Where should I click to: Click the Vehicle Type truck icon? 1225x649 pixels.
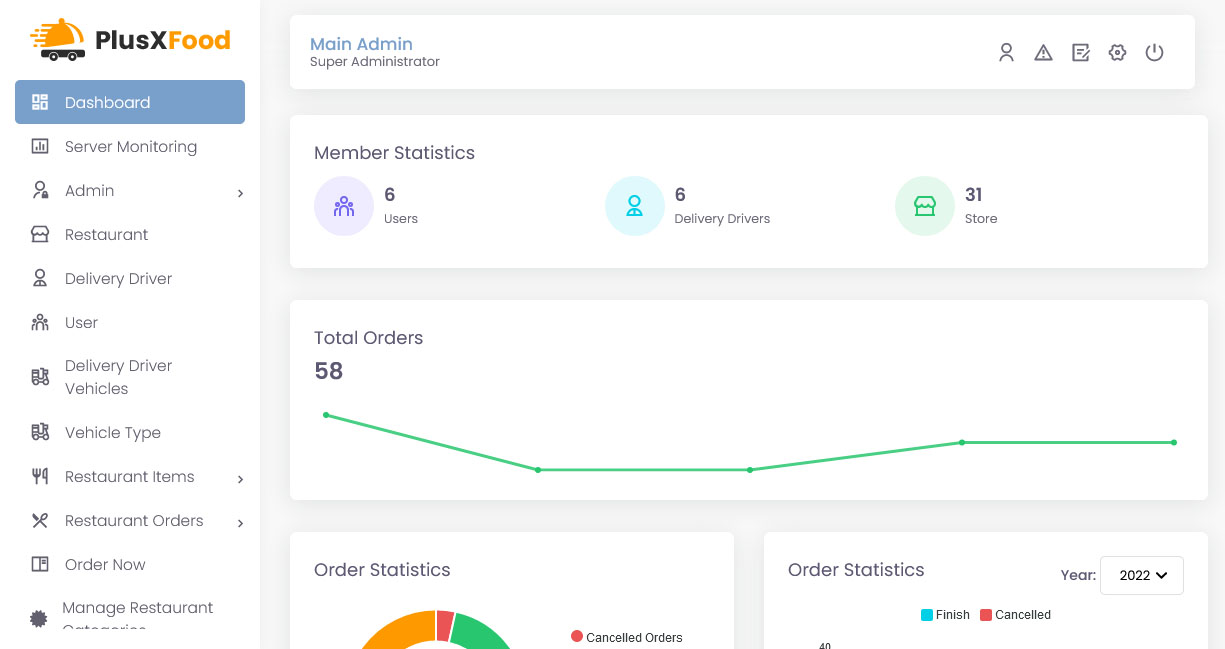pyautogui.click(x=40, y=432)
